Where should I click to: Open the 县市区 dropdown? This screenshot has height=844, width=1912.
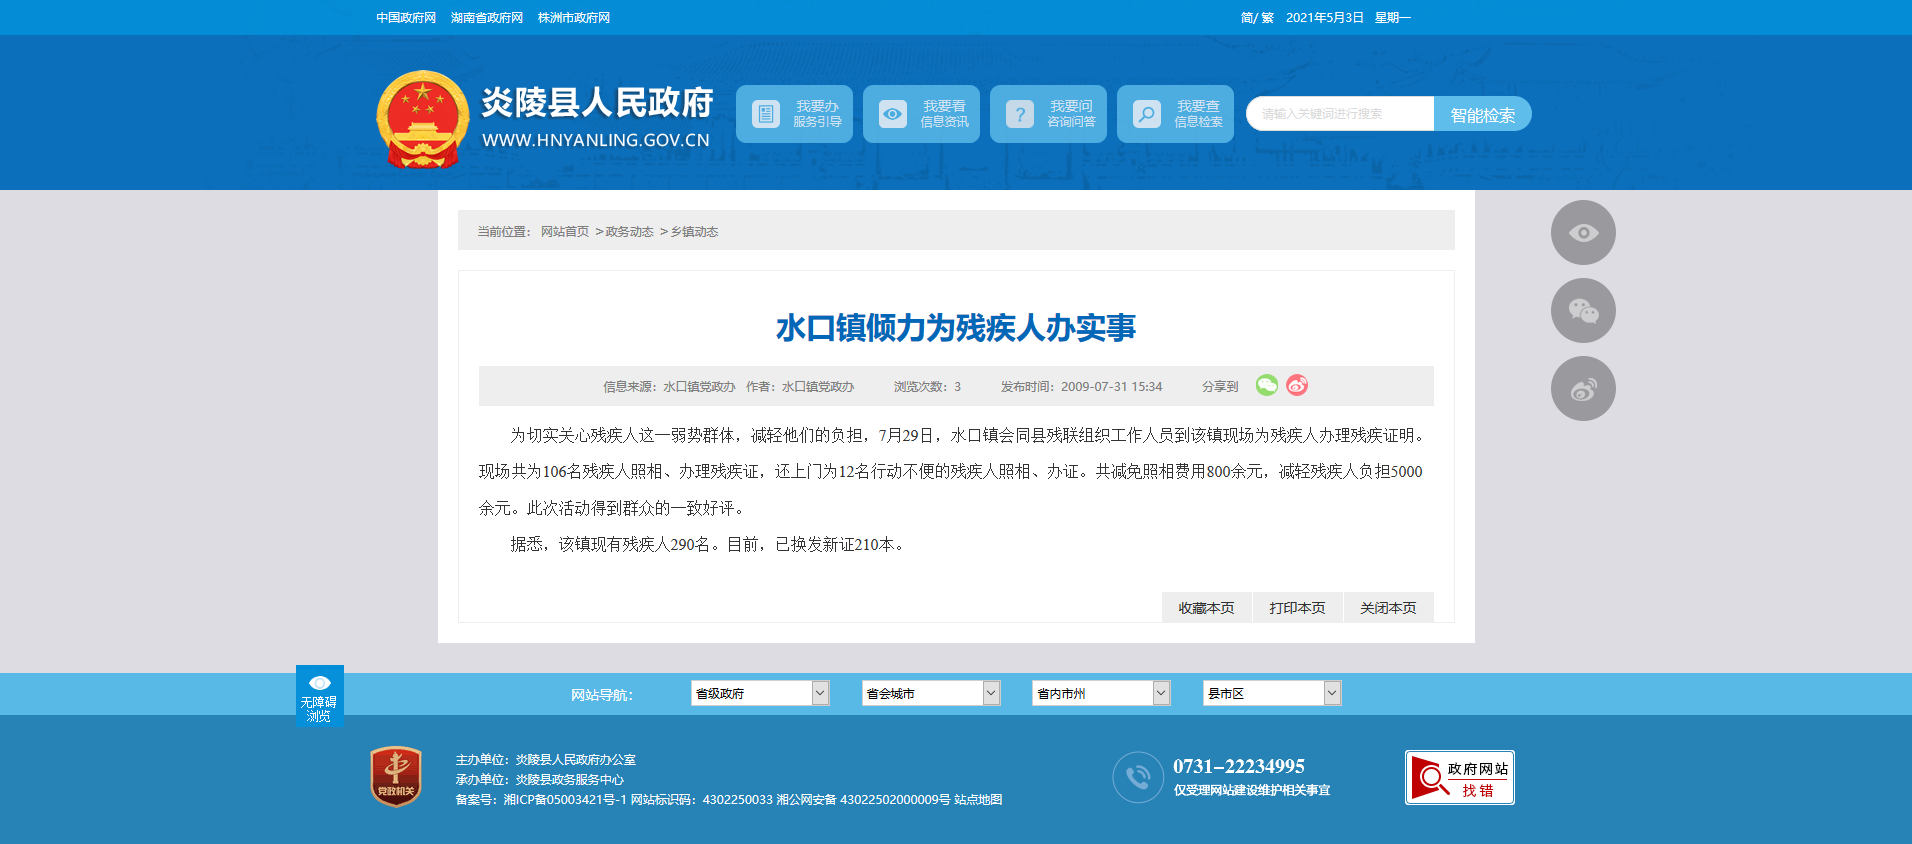pos(1271,693)
